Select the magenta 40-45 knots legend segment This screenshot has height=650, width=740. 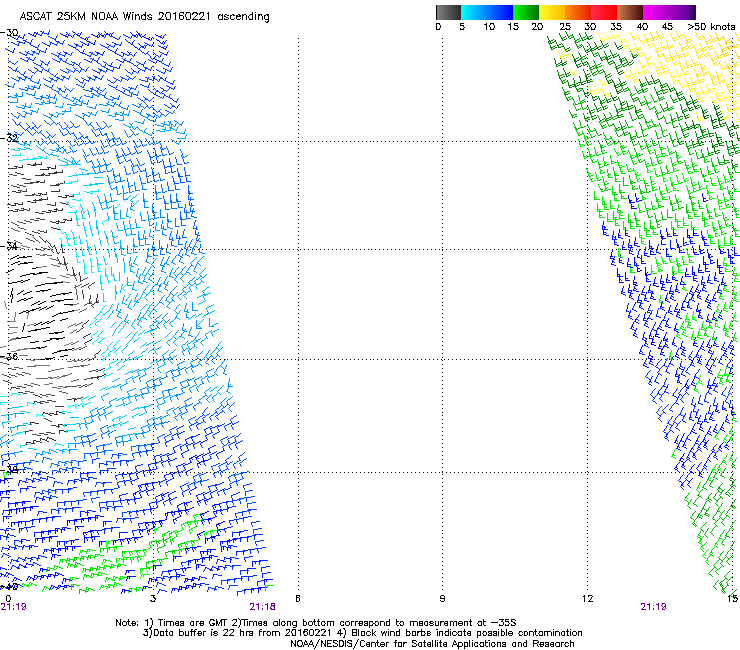[x=656, y=12]
